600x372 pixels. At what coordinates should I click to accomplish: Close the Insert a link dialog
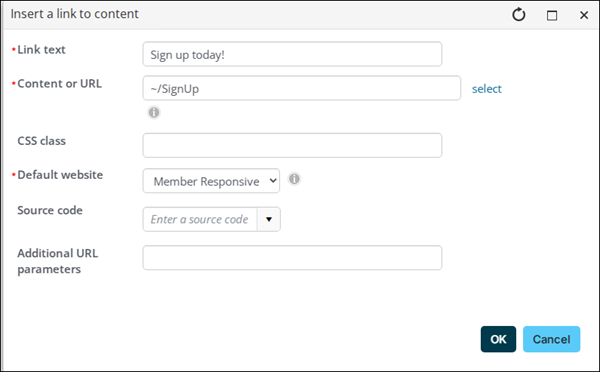point(584,15)
